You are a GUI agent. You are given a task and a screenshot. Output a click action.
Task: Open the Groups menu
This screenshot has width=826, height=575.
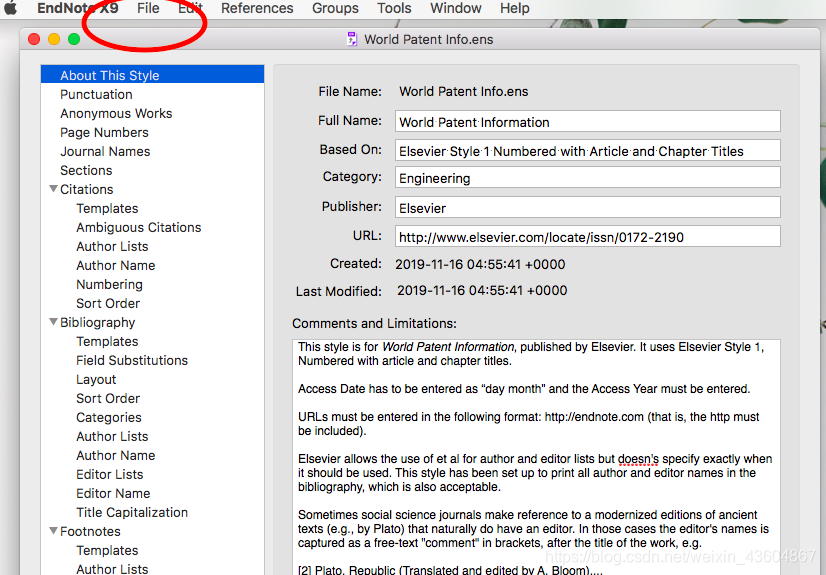(335, 8)
